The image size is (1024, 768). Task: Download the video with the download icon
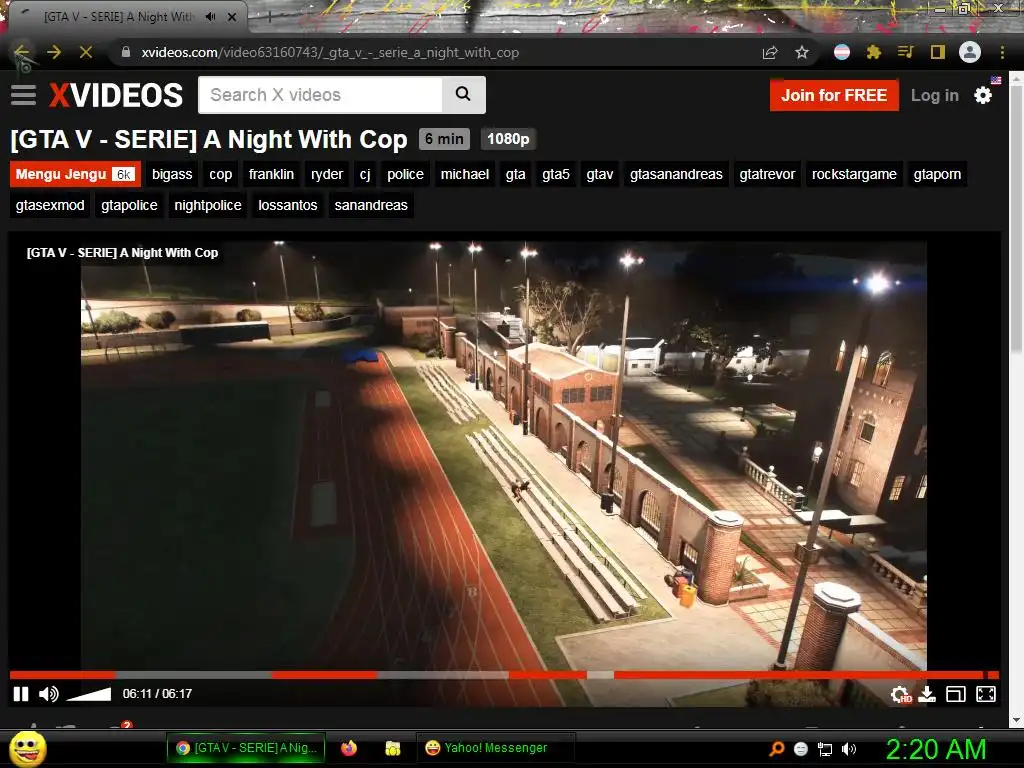click(x=927, y=694)
